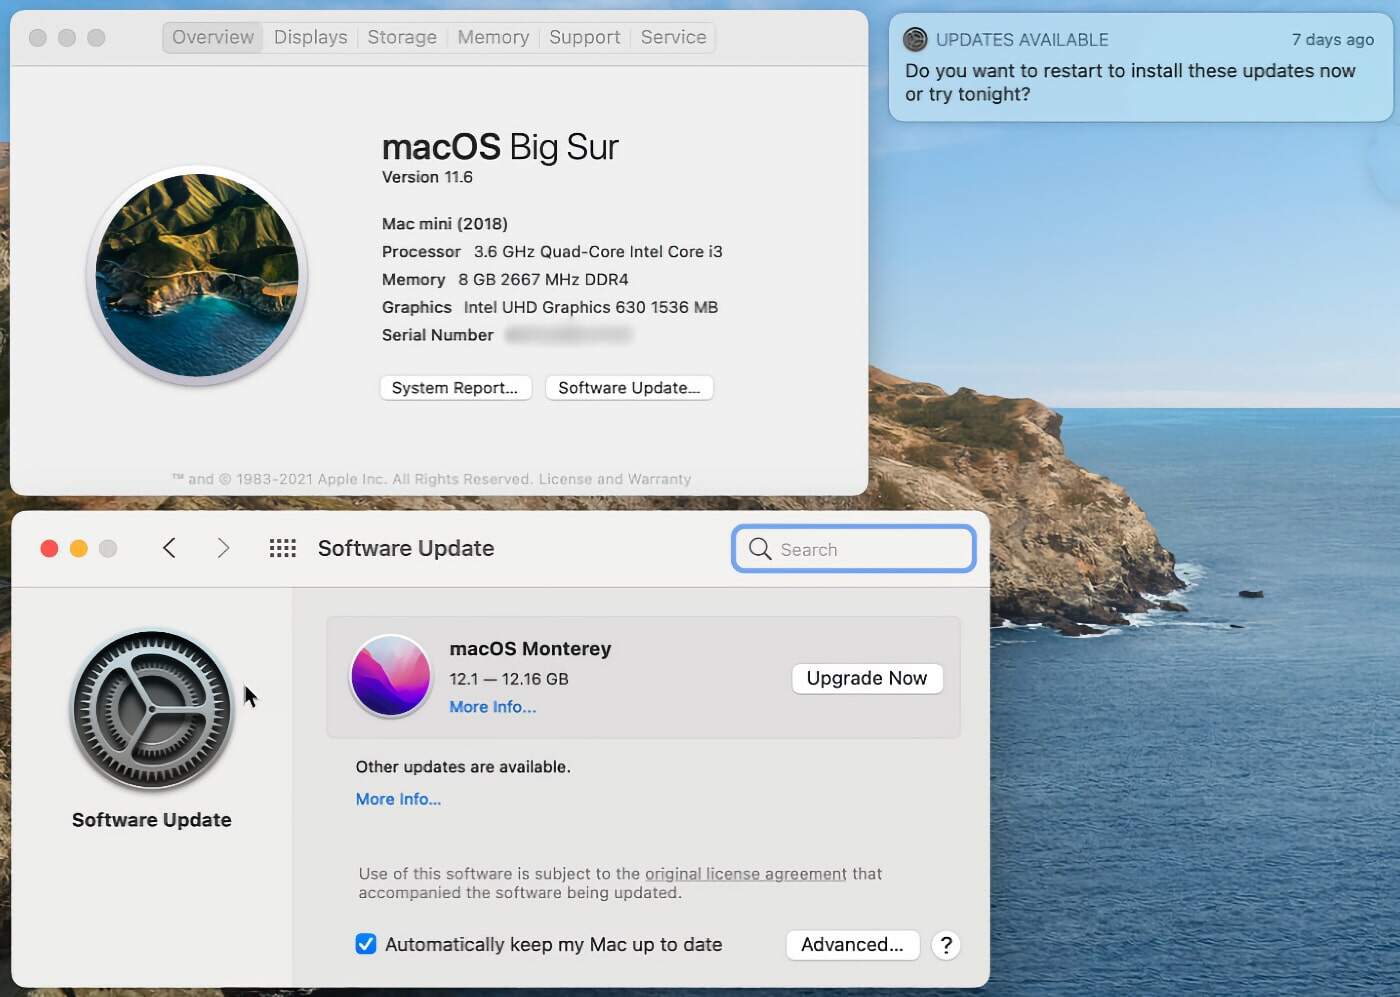This screenshot has width=1400, height=997.
Task: Show the Memory tab
Action: coord(493,37)
